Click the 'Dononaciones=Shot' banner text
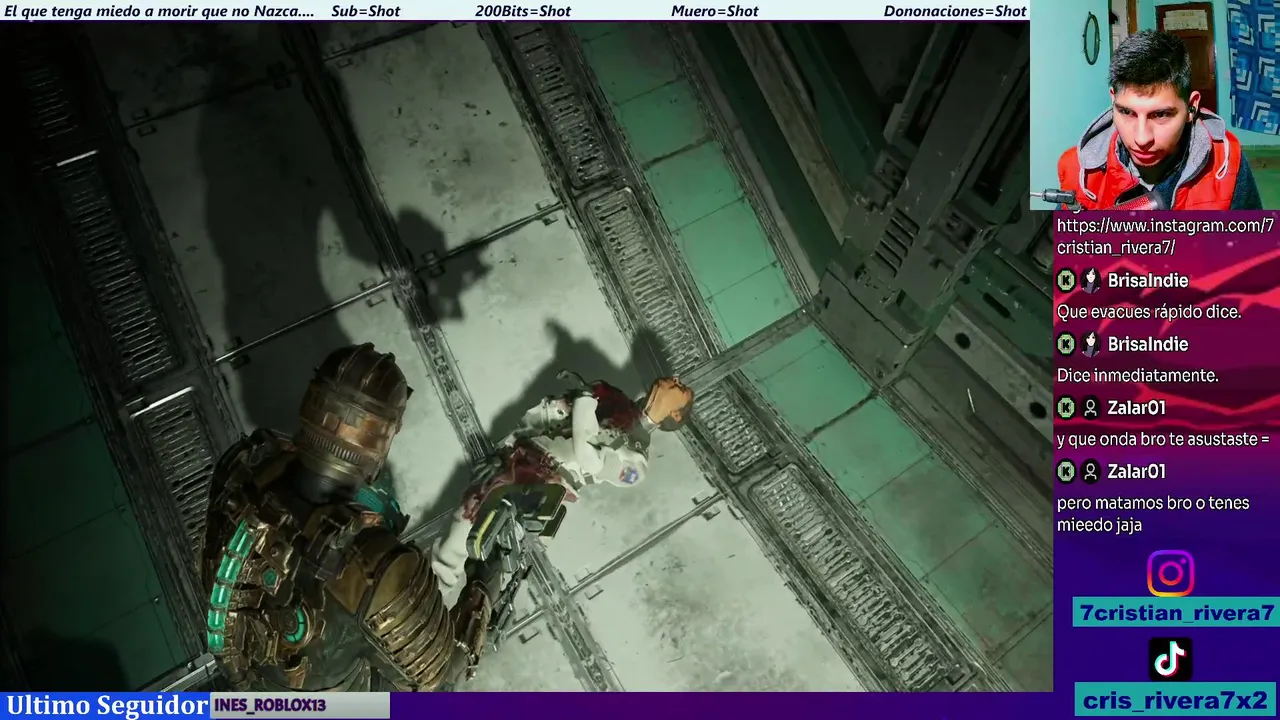Image resolution: width=1280 pixels, height=720 pixels. click(x=955, y=11)
